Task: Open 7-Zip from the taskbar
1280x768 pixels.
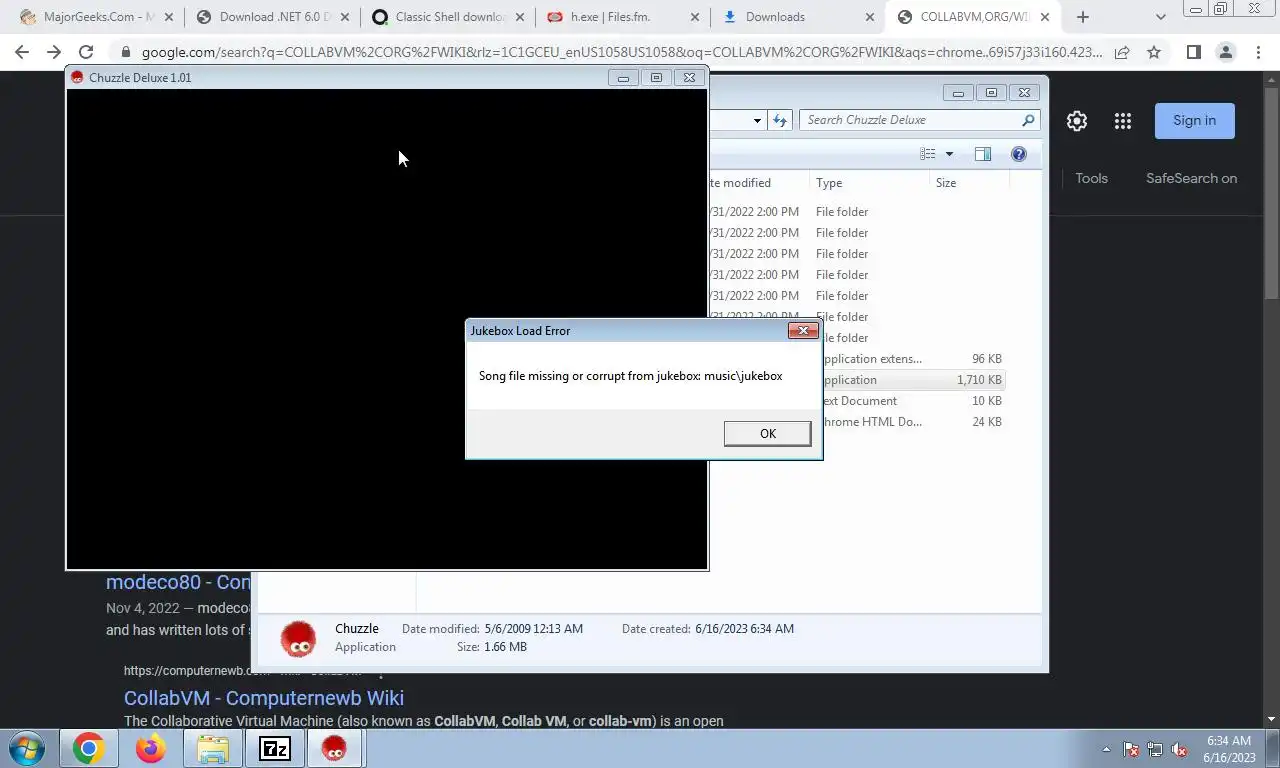Action: coord(275,748)
